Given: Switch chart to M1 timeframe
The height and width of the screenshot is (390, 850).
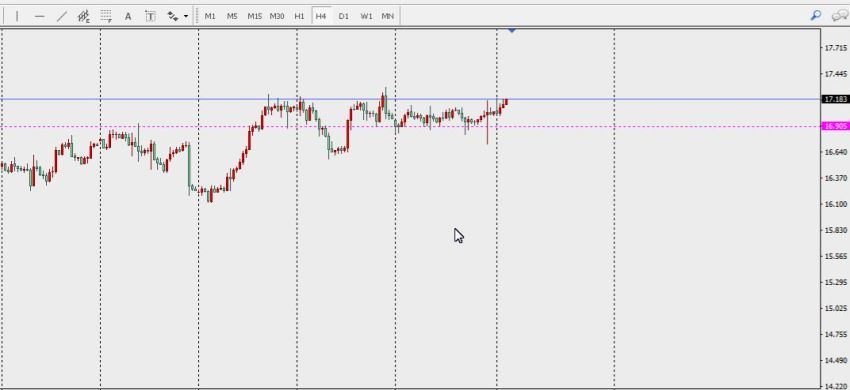Looking at the screenshot, I should point(210,16).
